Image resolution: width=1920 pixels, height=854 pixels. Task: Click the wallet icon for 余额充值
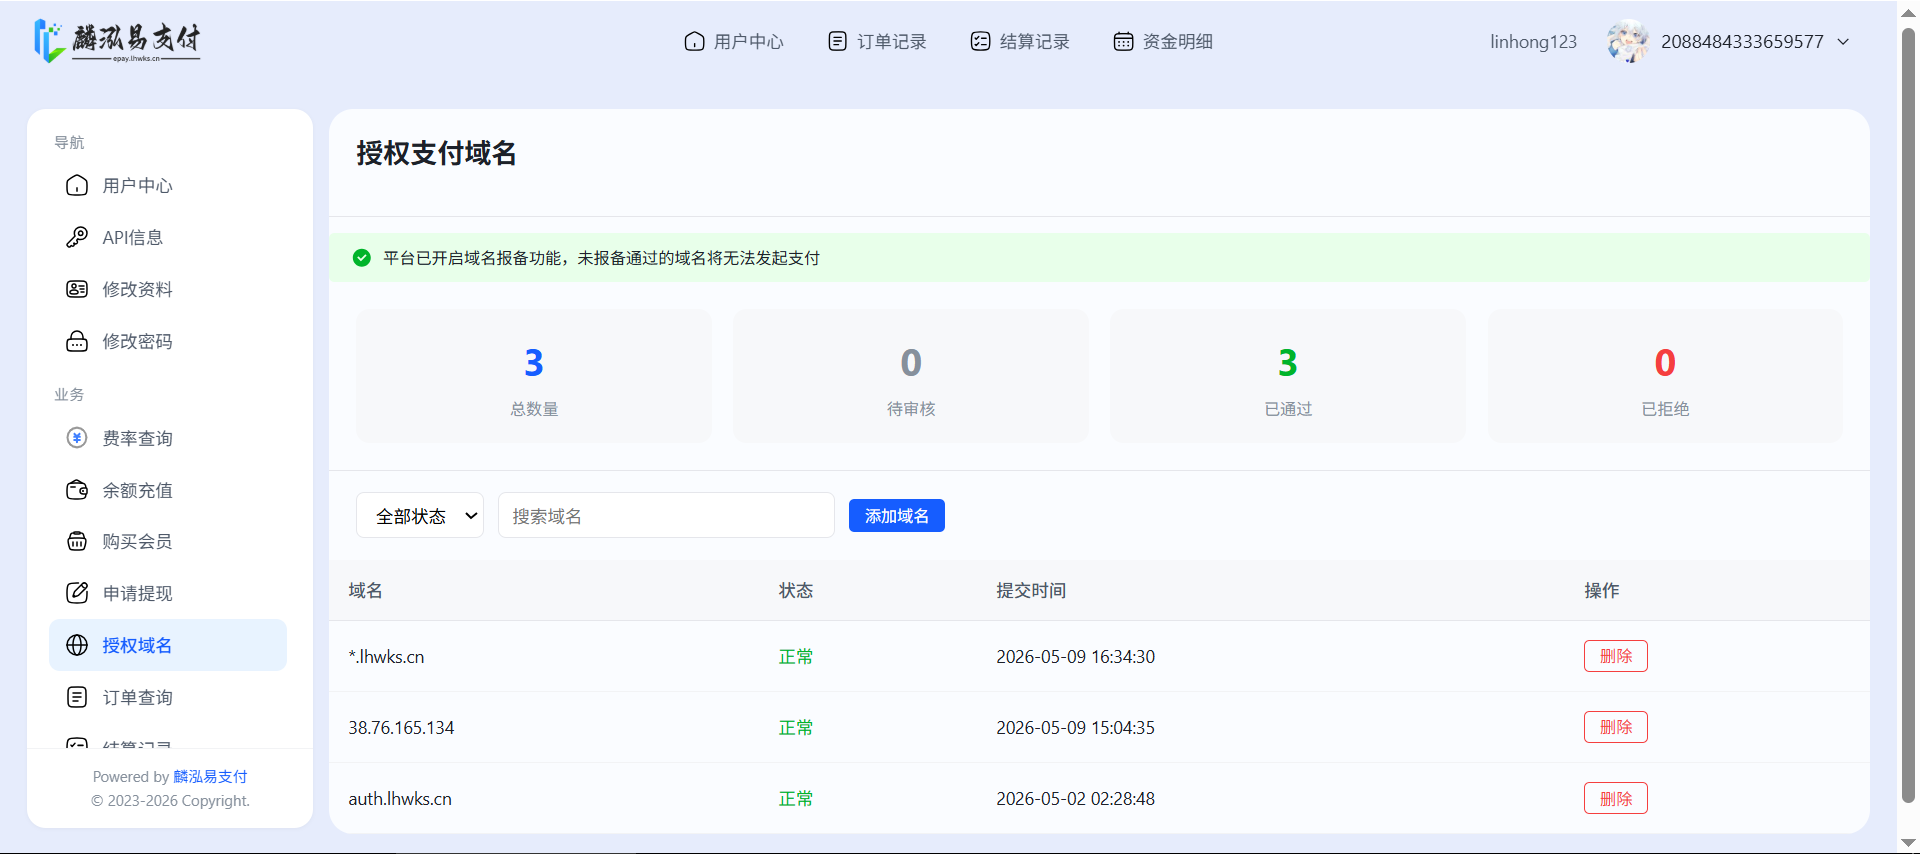point(77,490)
